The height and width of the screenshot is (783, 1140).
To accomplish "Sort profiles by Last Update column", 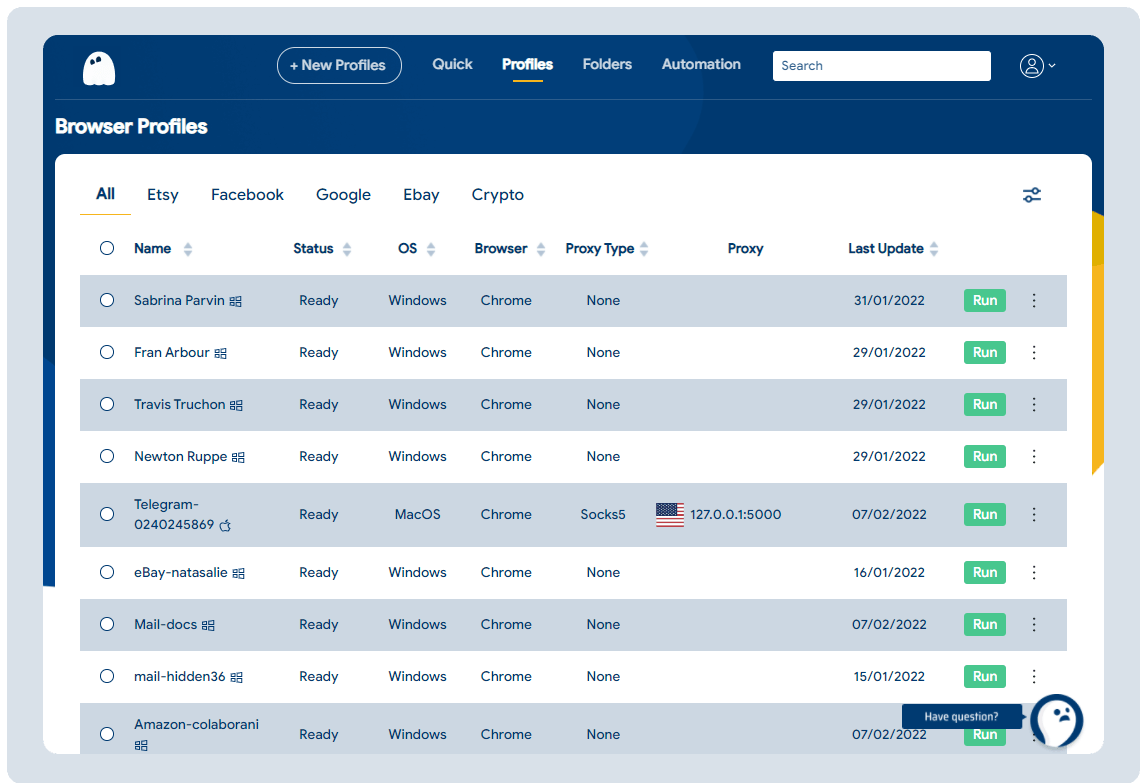I will coord(933,249).
